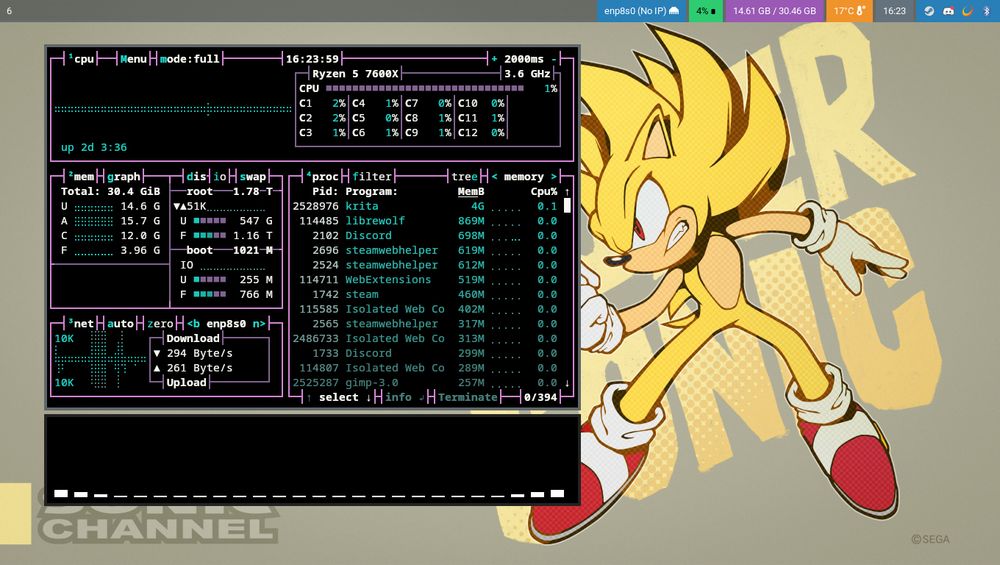Select steamwebhelper process with PID 2565
The height and width of the screenshot is (565, 1000).
[425, 323]
